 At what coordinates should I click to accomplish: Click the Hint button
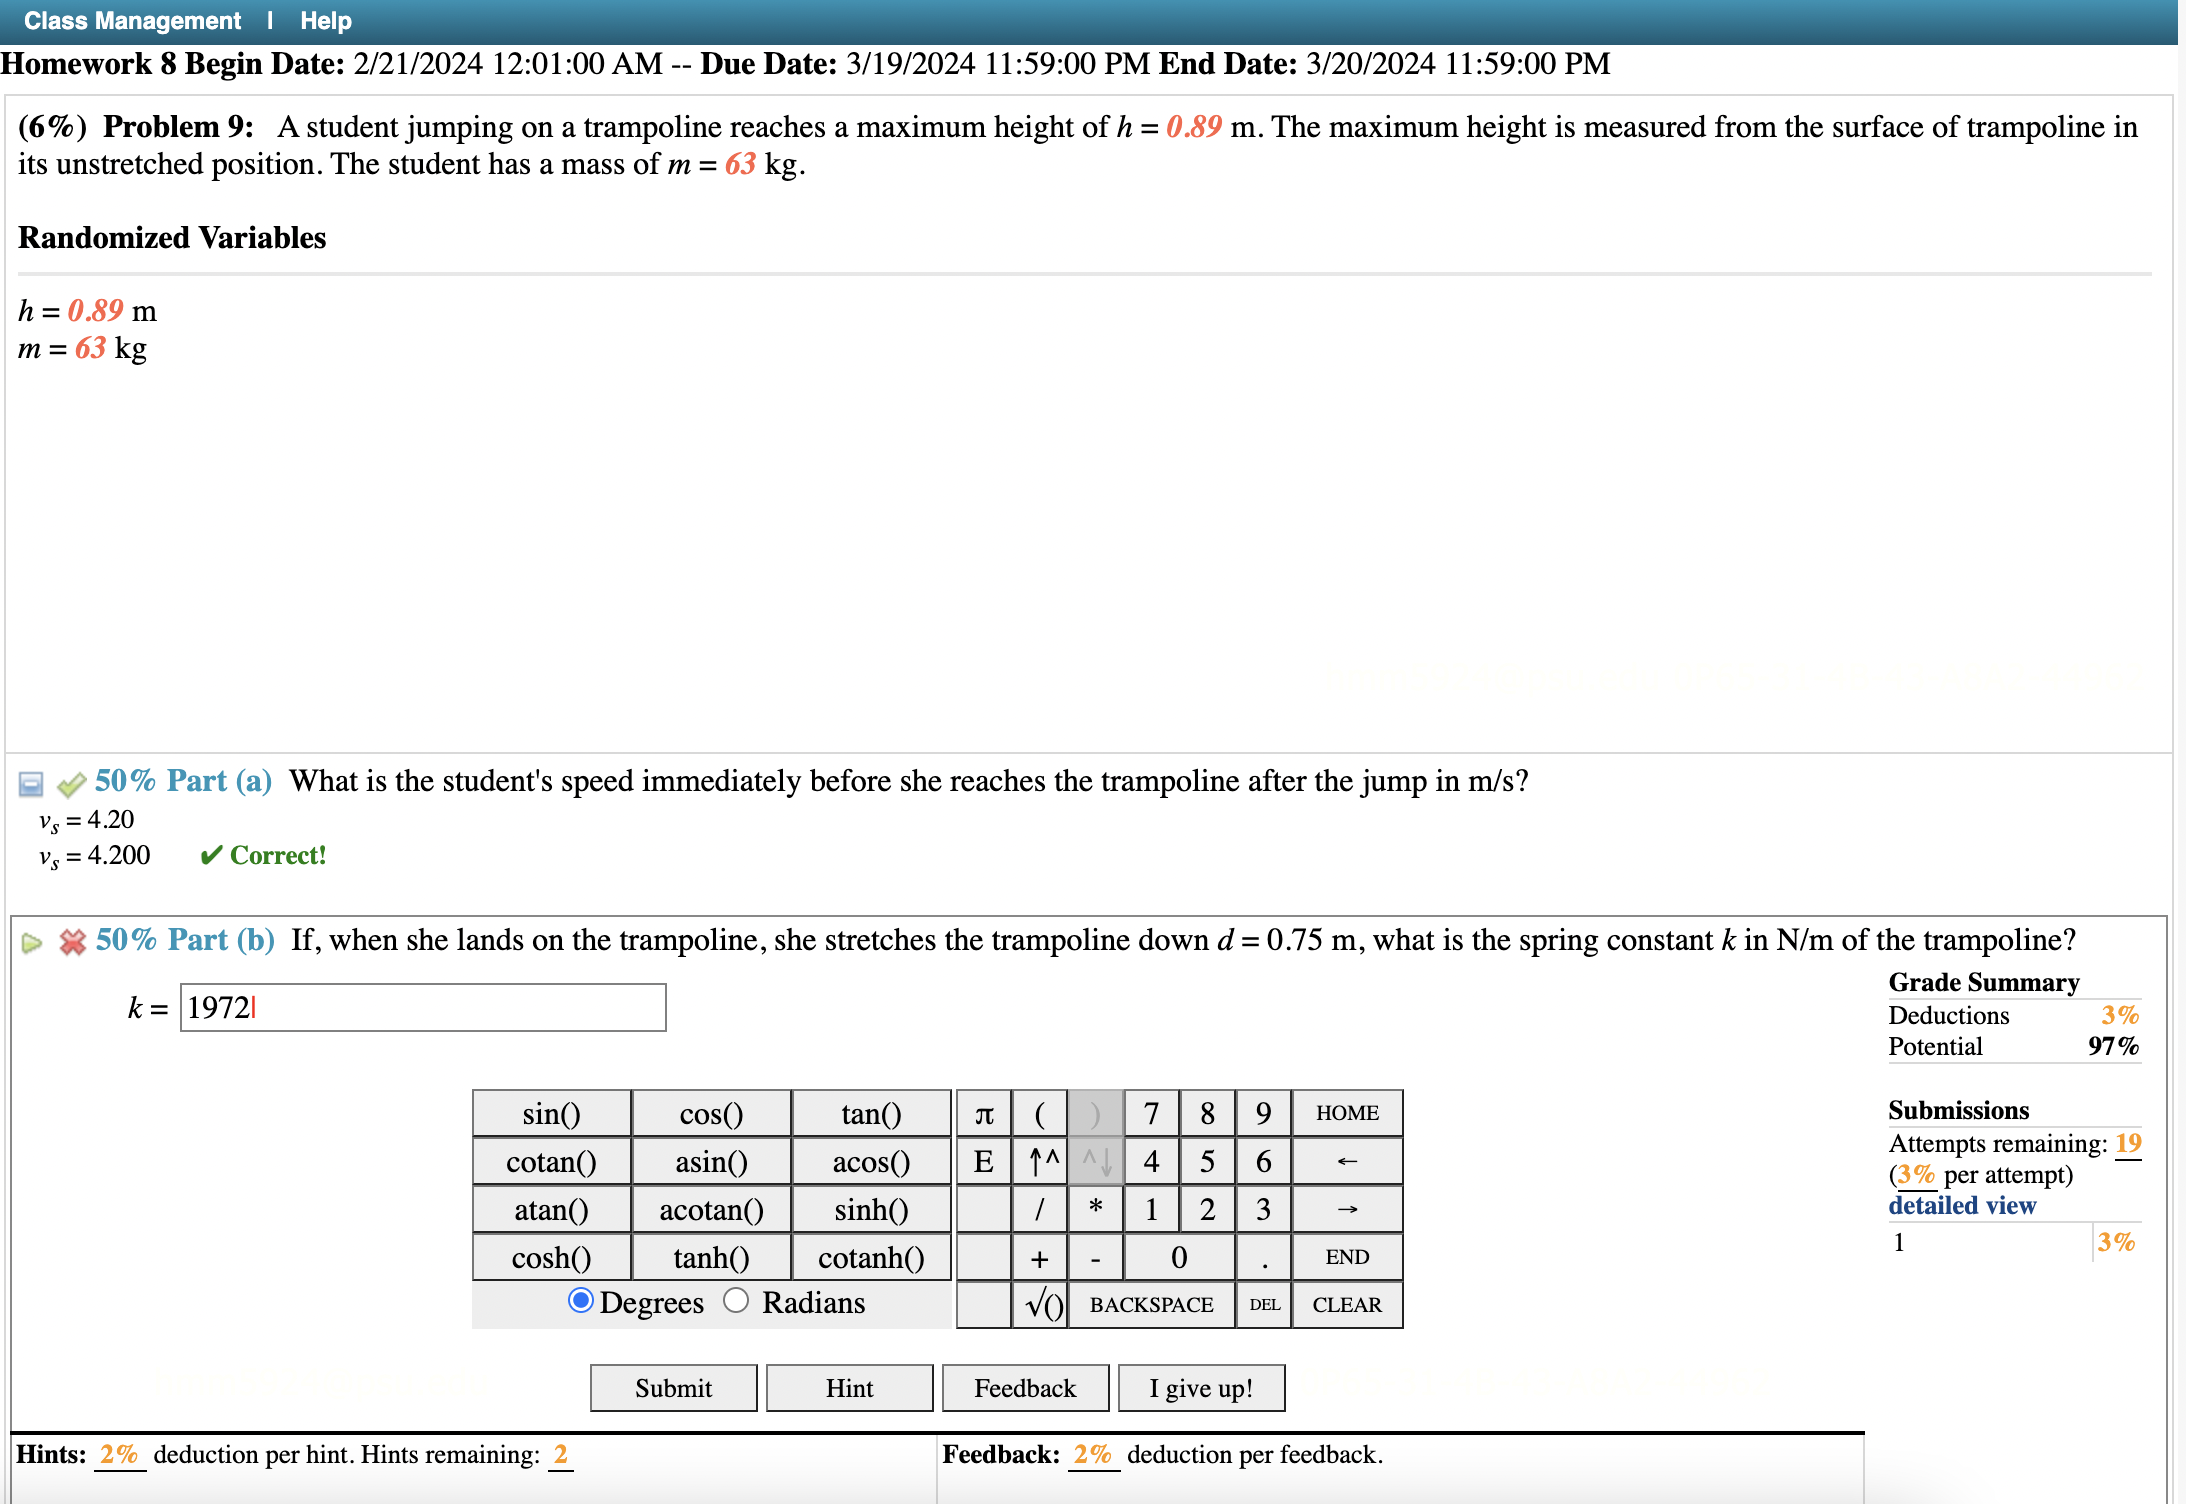pos(848,1387)
